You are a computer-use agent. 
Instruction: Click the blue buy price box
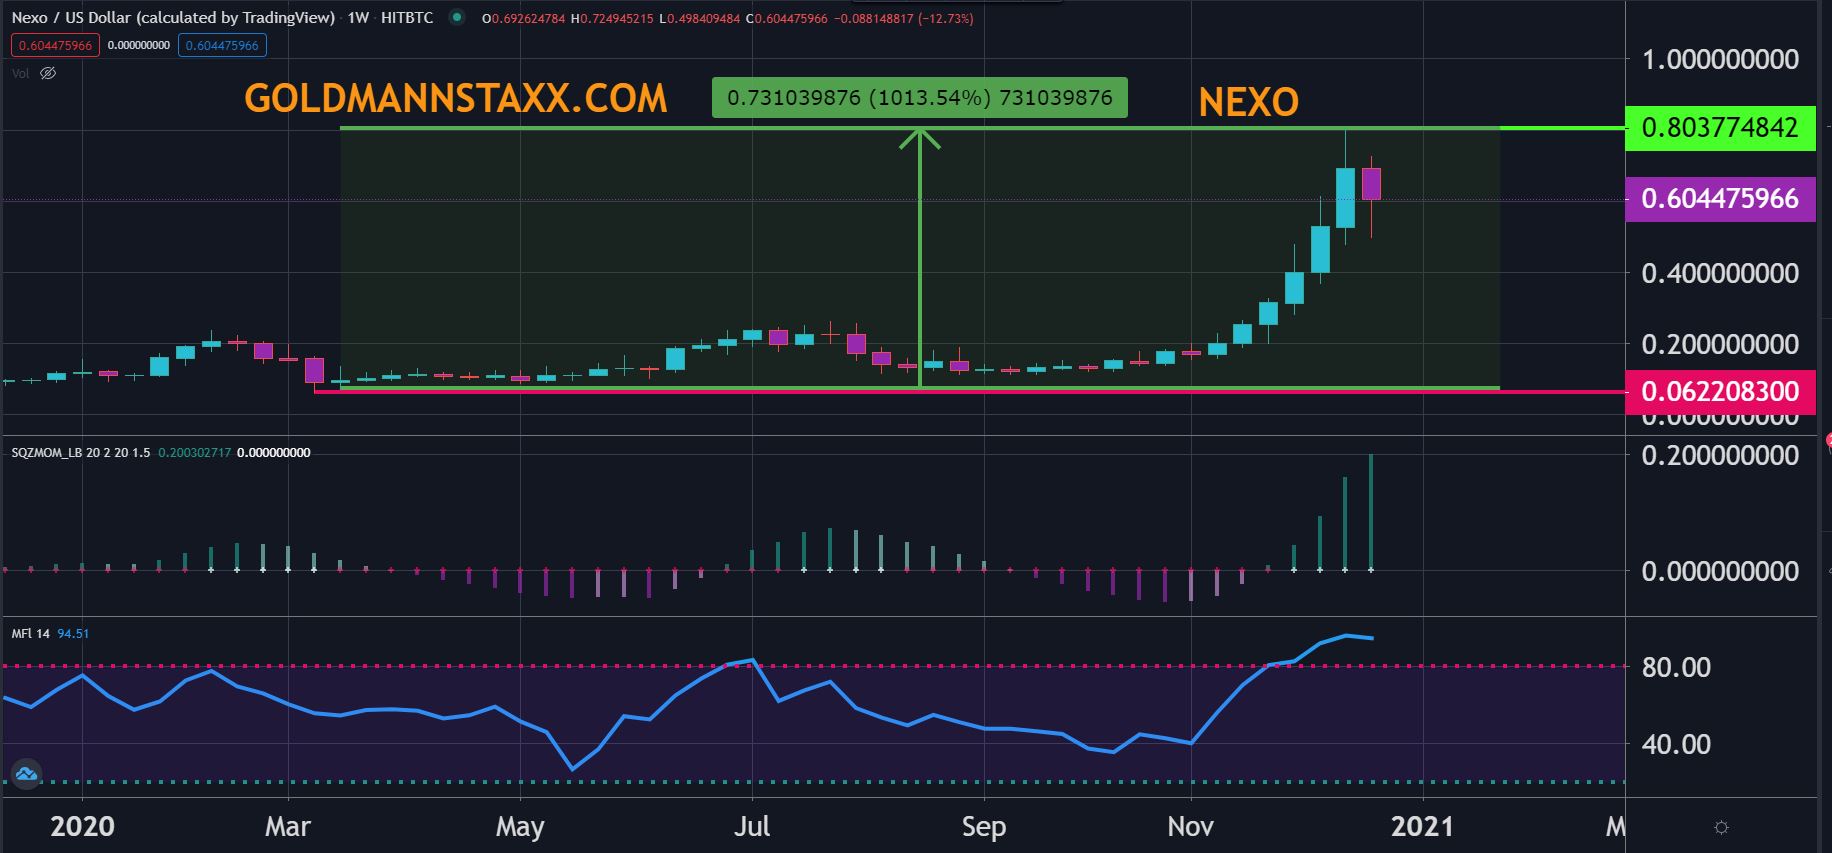(x=222, y=45)
